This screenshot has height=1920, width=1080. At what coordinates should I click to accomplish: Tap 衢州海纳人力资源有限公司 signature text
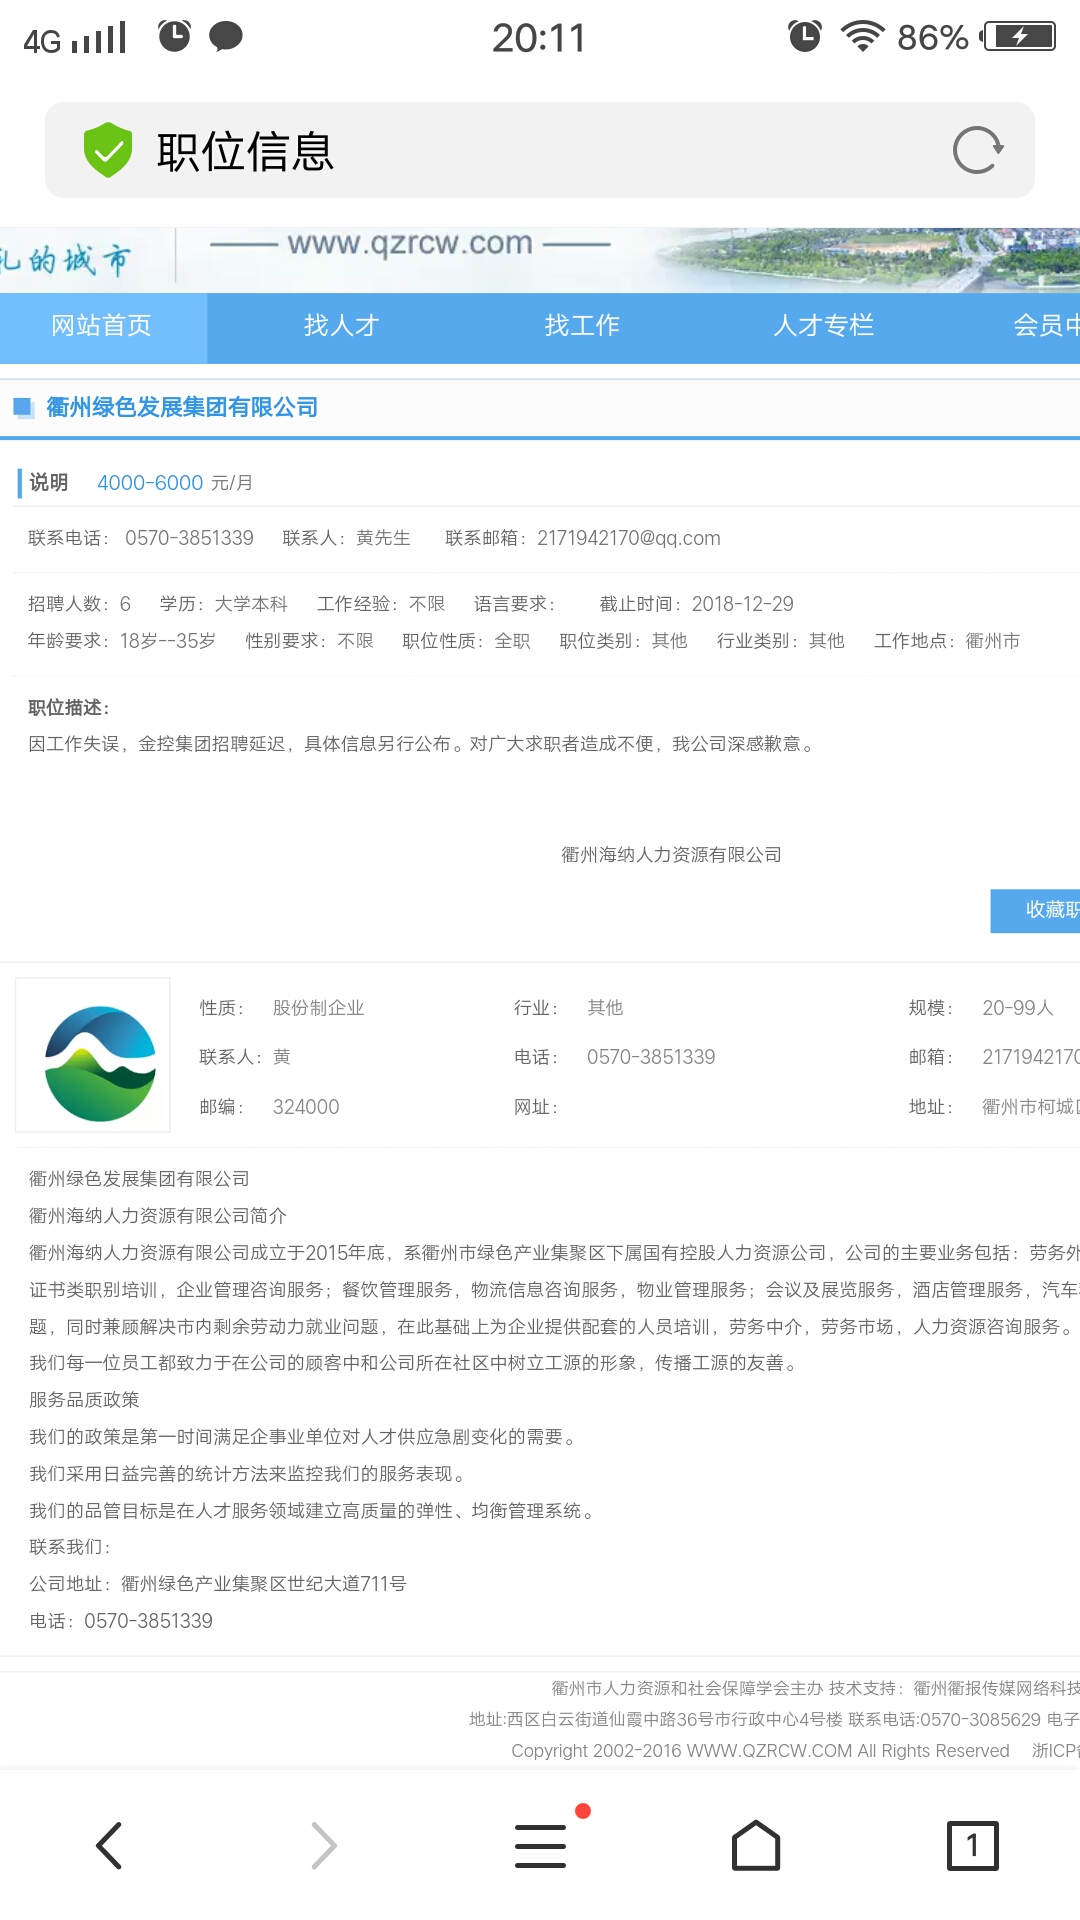(x=672, y=855)
